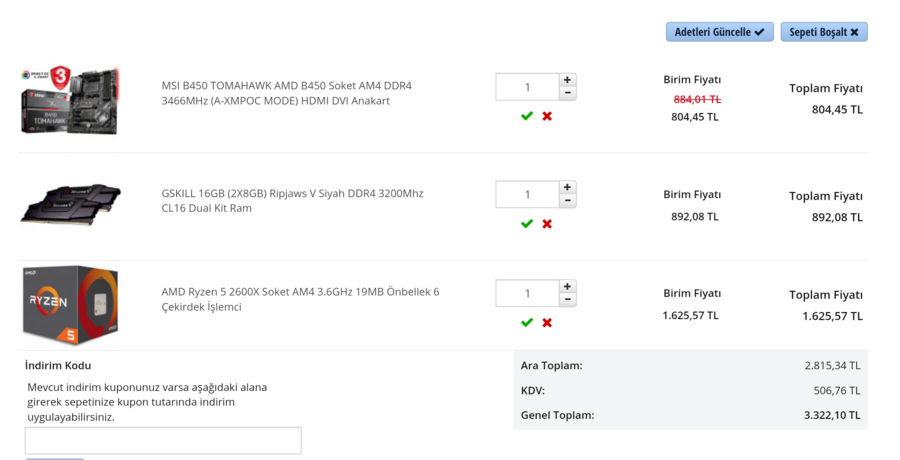Click the Adetleri Güncelle button
The width and height of the screenshot is (900, 460).
click(719, 32)
